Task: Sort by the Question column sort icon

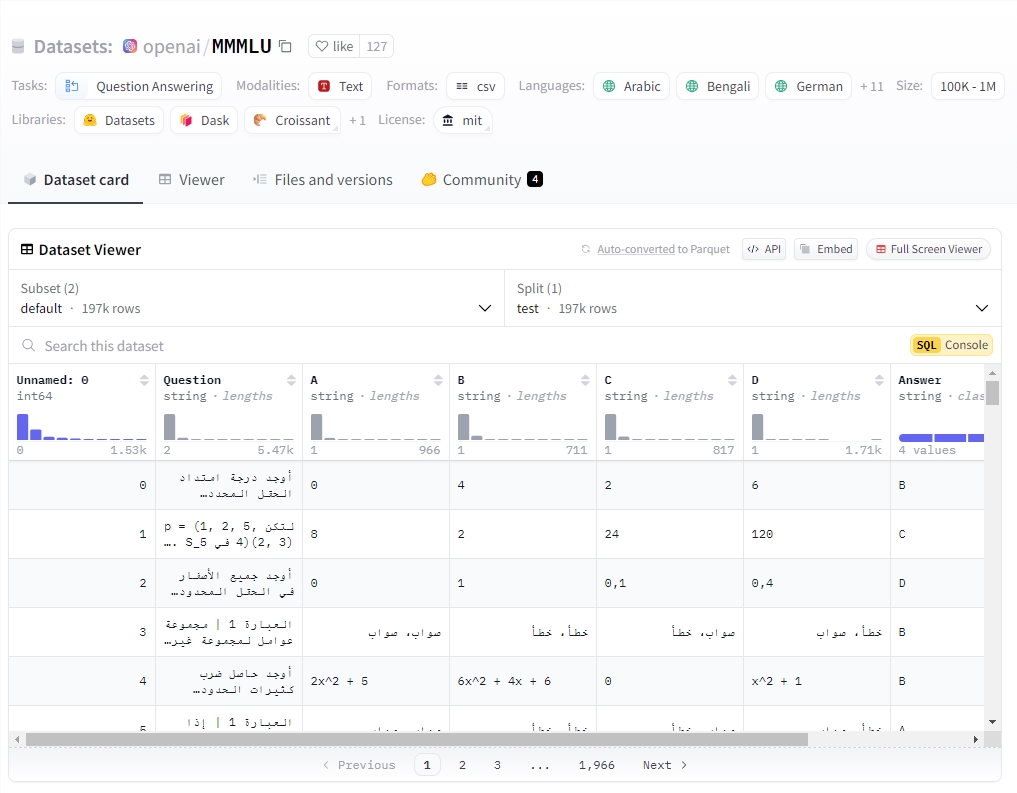Action: [291, 380]
